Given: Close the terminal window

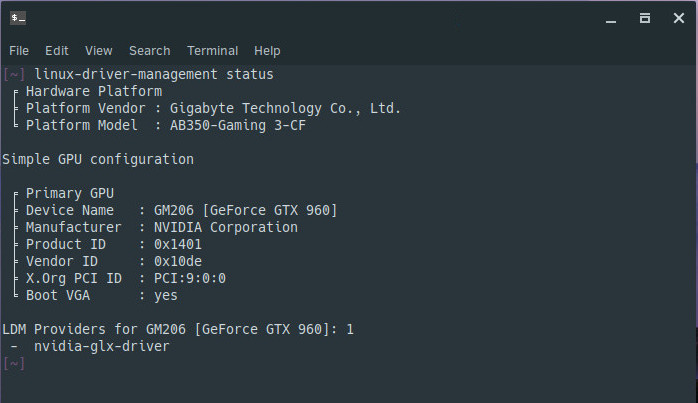Looking at the screenshot, I should [x=677, y=18].
